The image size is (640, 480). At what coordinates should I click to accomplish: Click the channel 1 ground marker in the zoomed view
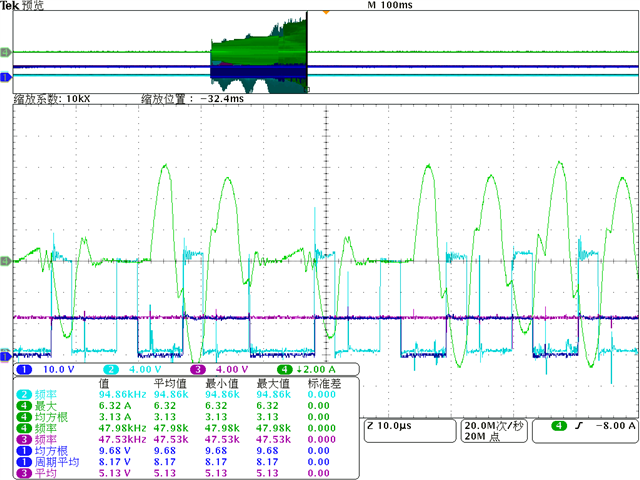[5, 356]
